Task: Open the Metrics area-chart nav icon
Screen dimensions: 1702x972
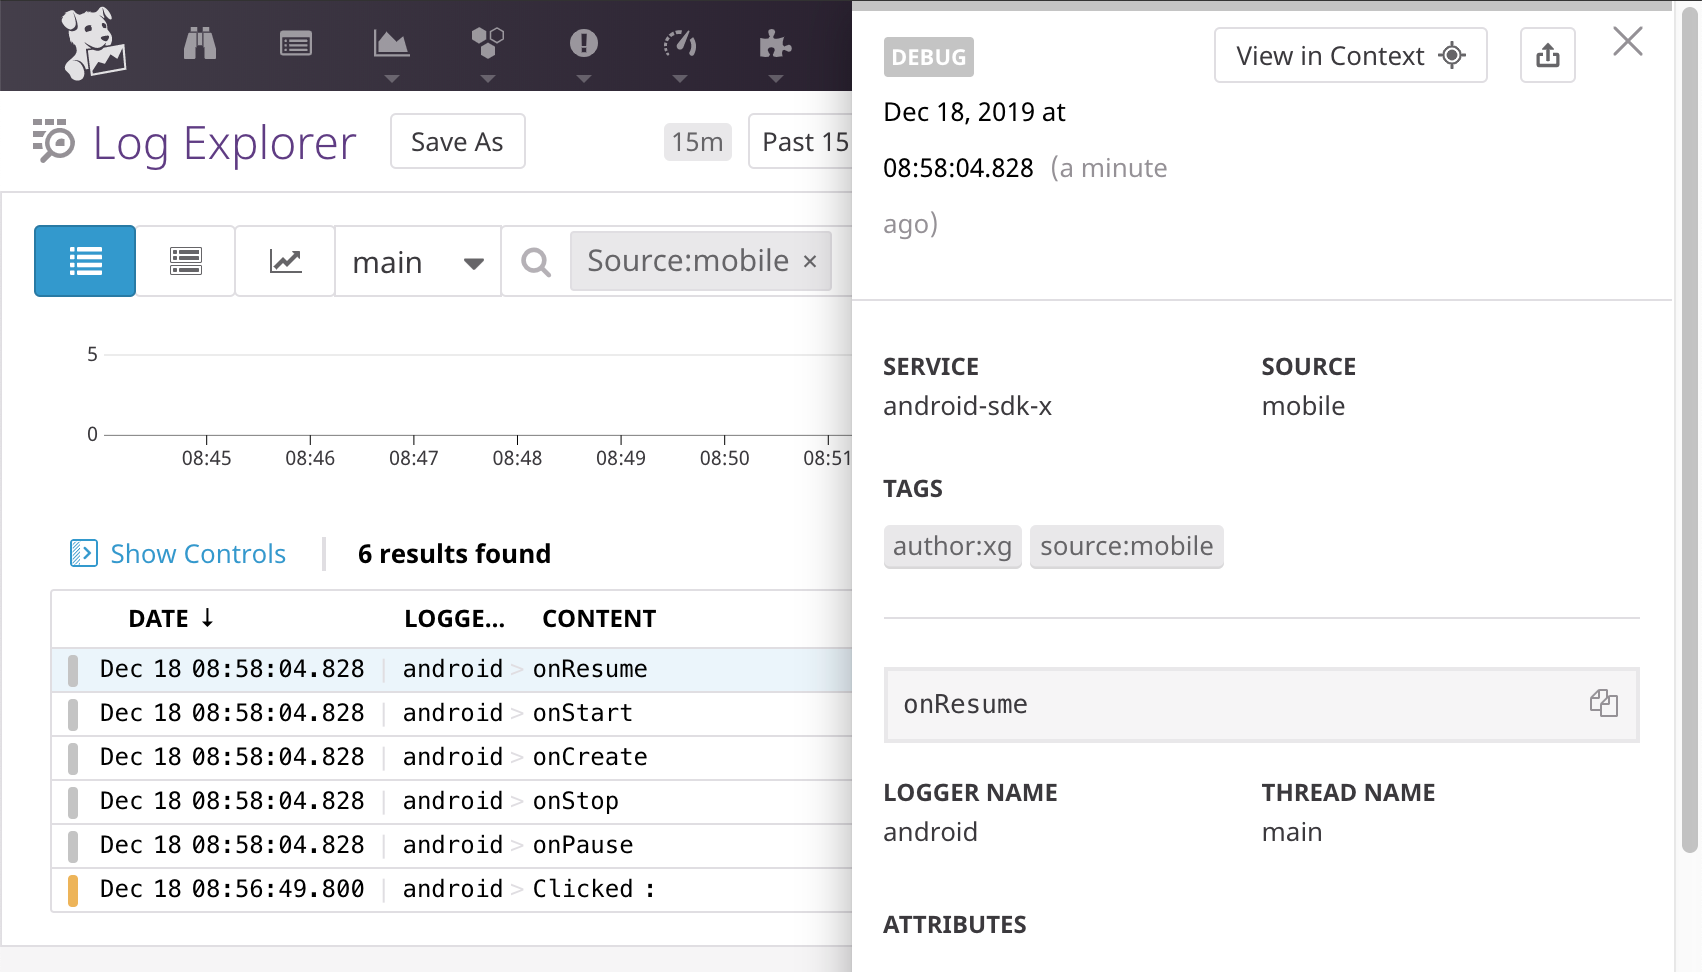Action: 391,43
